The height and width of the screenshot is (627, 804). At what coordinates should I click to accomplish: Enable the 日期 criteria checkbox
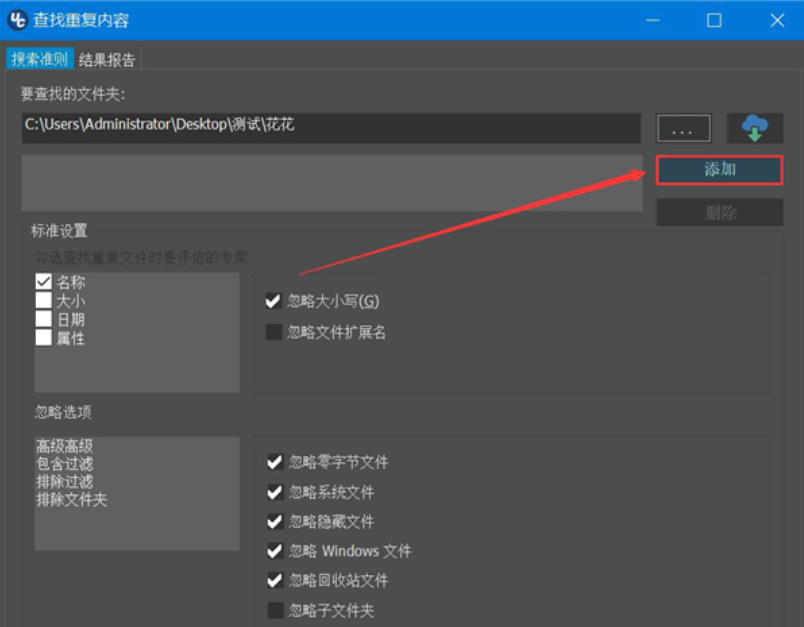(x=42, y=319)
